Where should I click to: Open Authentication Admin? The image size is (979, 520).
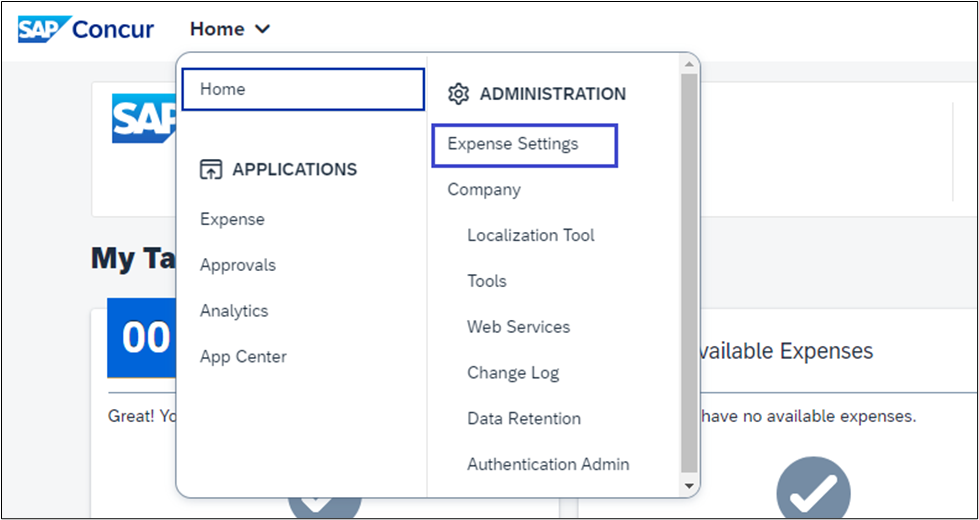tap(548, 464)
